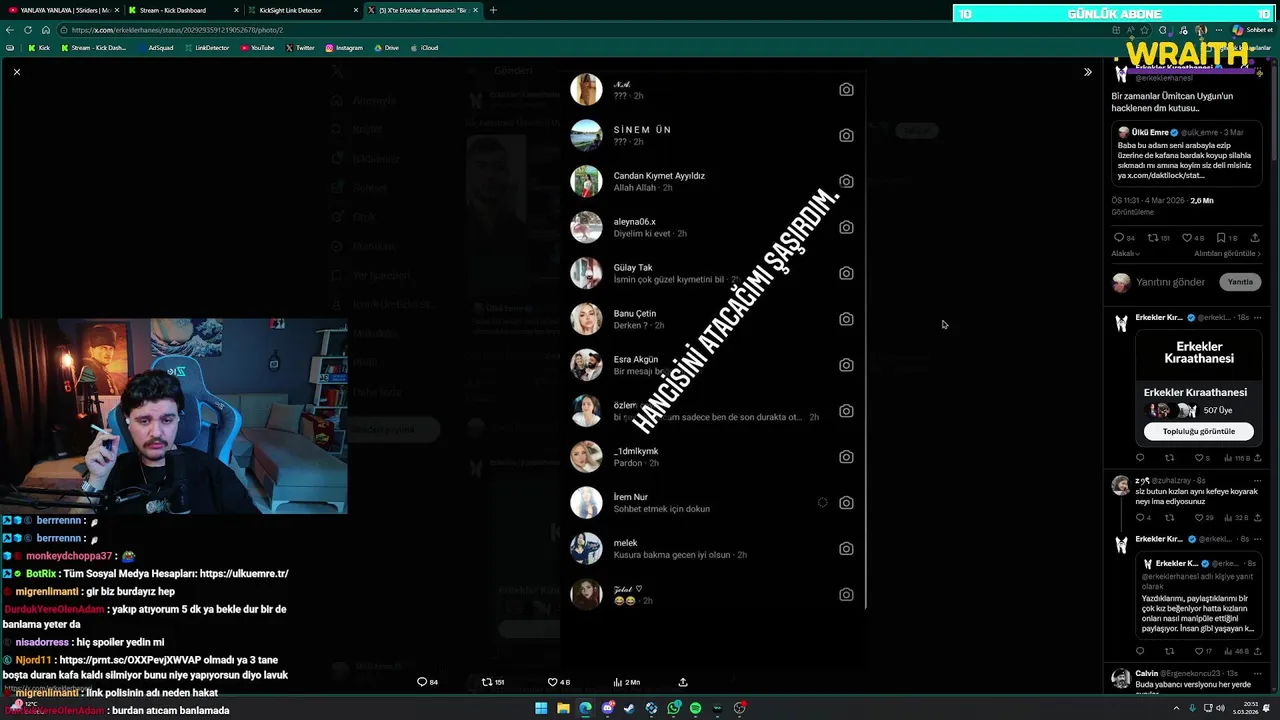Viewport: 1280px width, 720px height.
Task: Open the Drive bookmark
Action: [386, 48]
